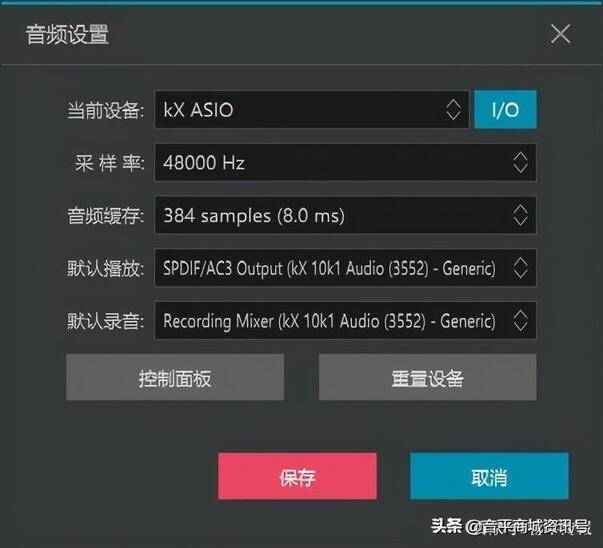Expand the 48000 Hz sample rate dropdown
This screenshot has height=548, width=603.
[345, 162]
